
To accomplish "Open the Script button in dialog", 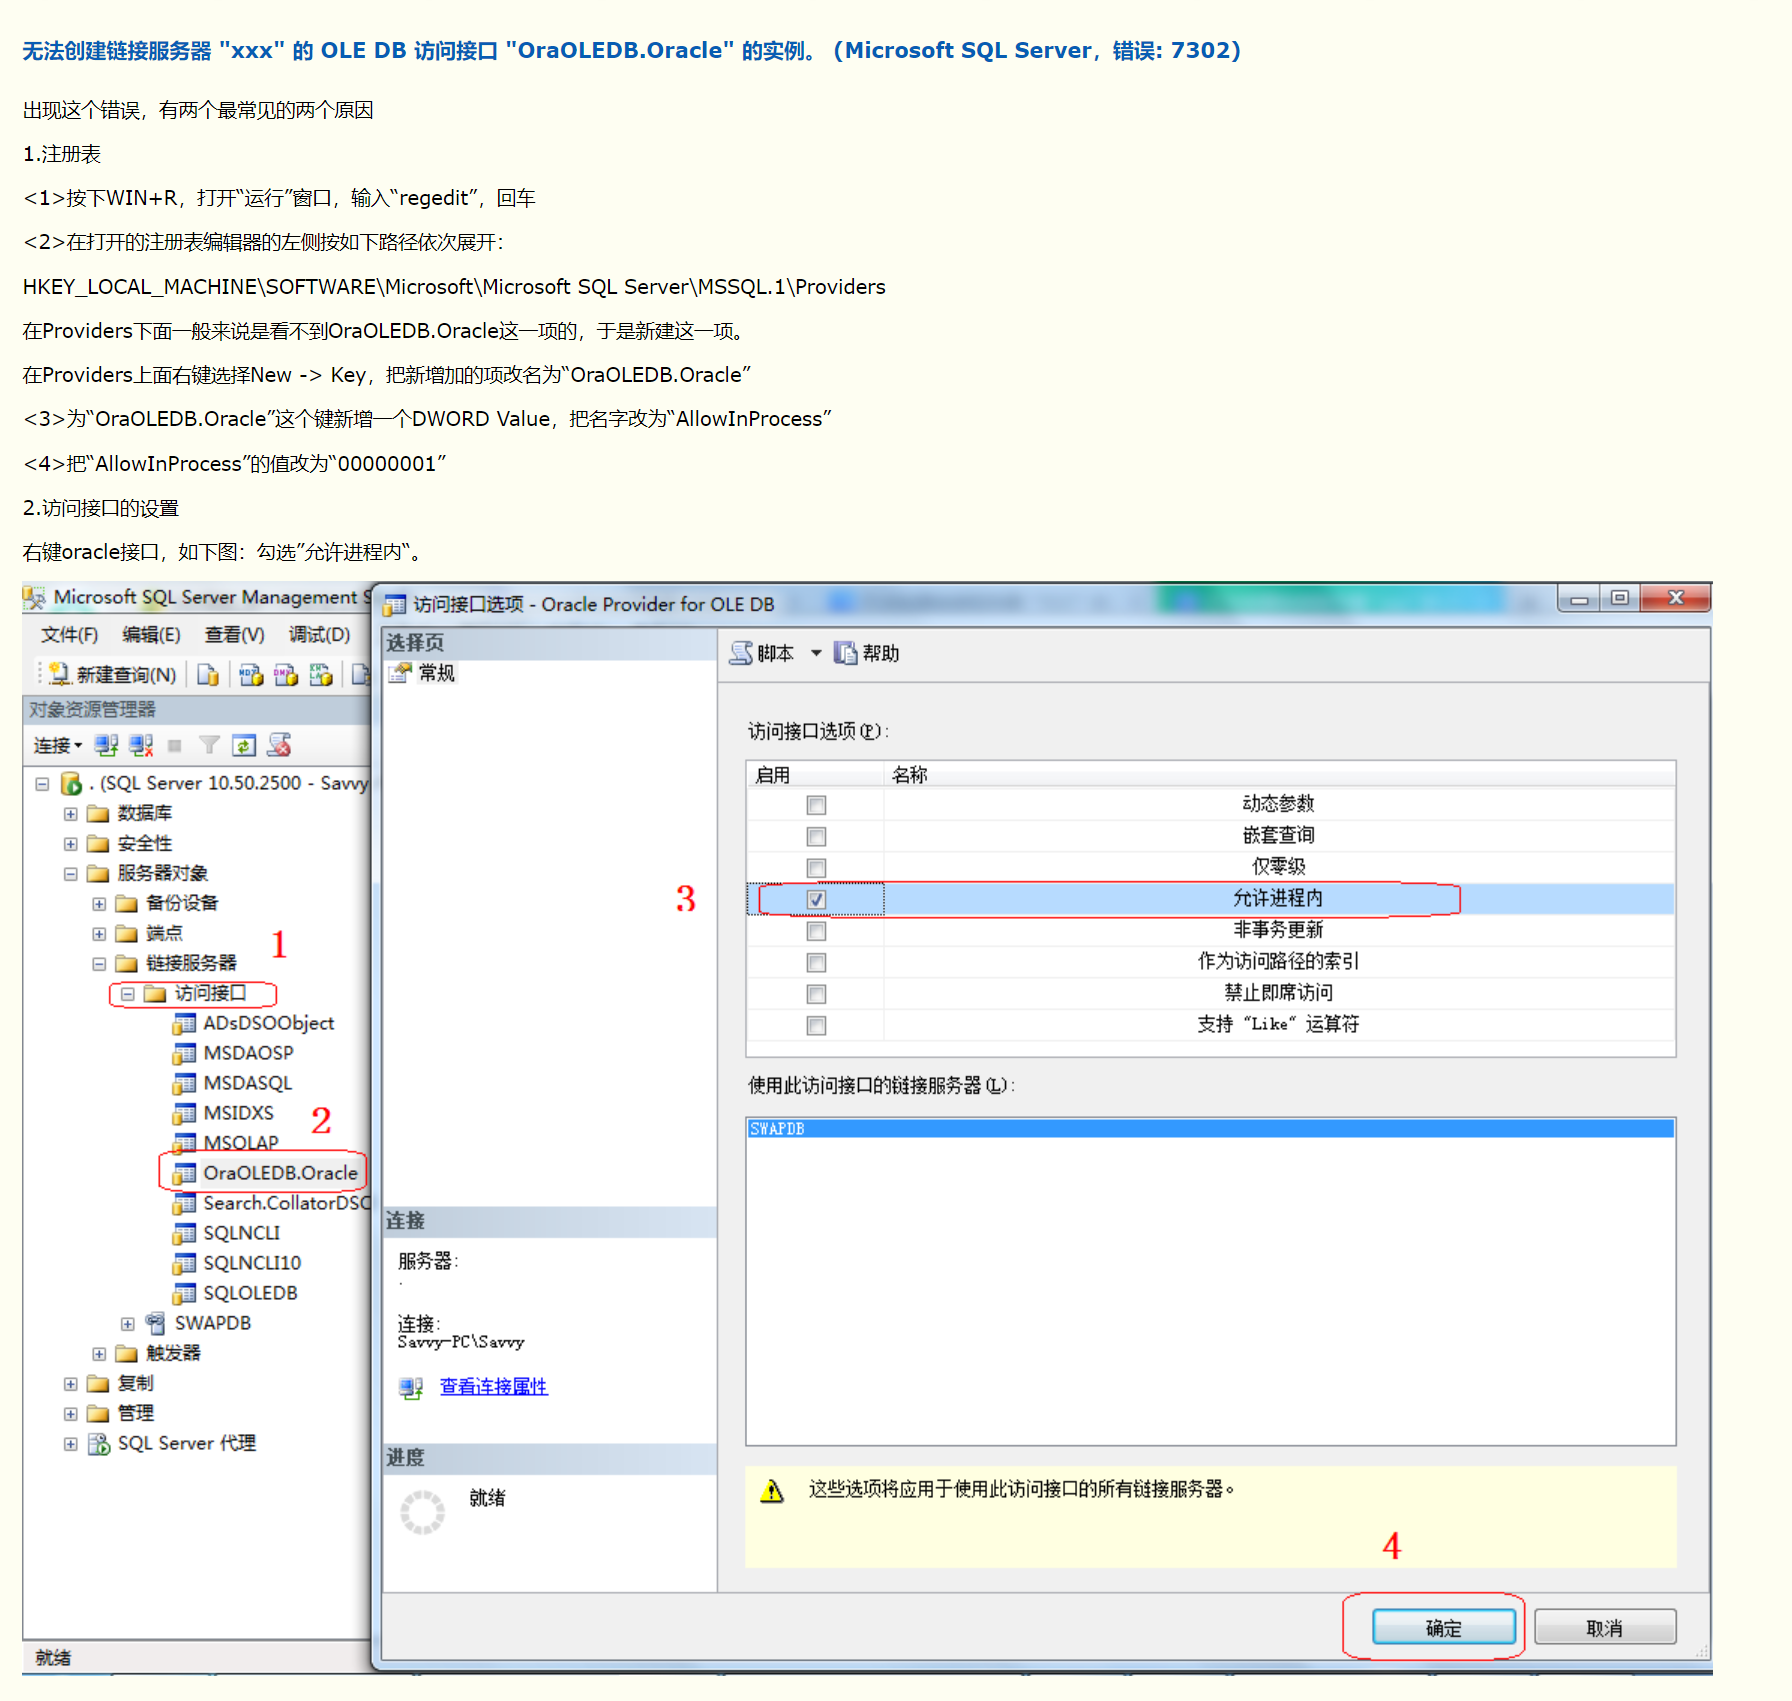I will tap(762, 653).
